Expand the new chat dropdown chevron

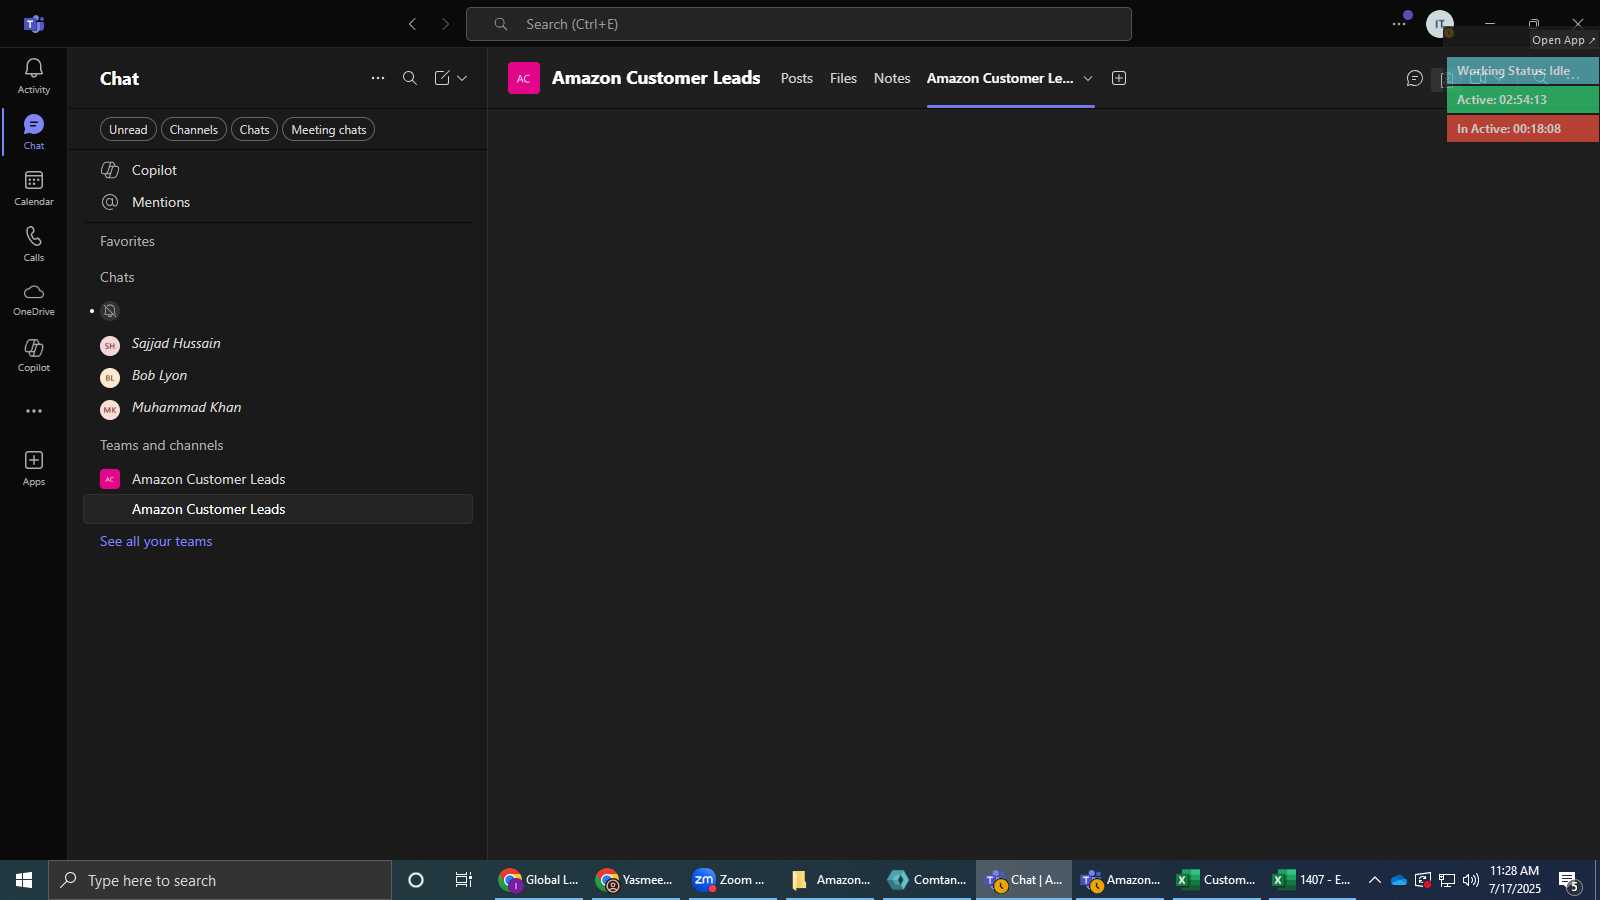[462, 78]
